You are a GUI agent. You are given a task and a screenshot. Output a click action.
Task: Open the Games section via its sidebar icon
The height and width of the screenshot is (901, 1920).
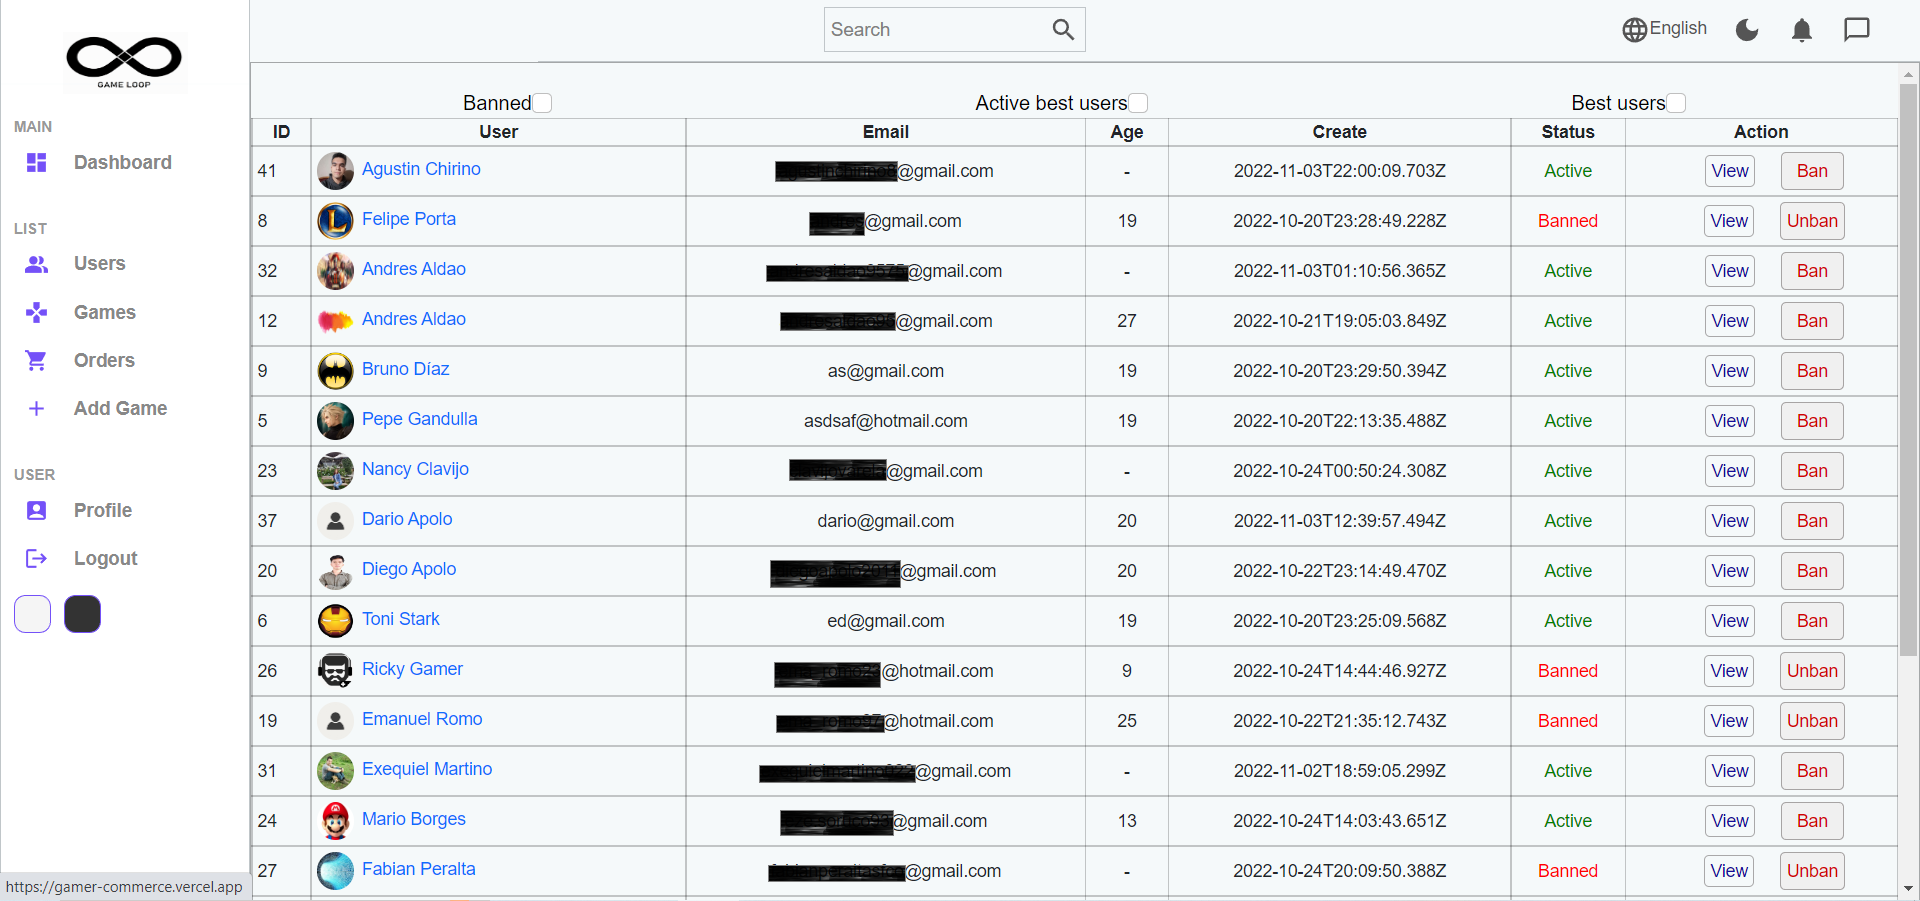pos(36,312)
